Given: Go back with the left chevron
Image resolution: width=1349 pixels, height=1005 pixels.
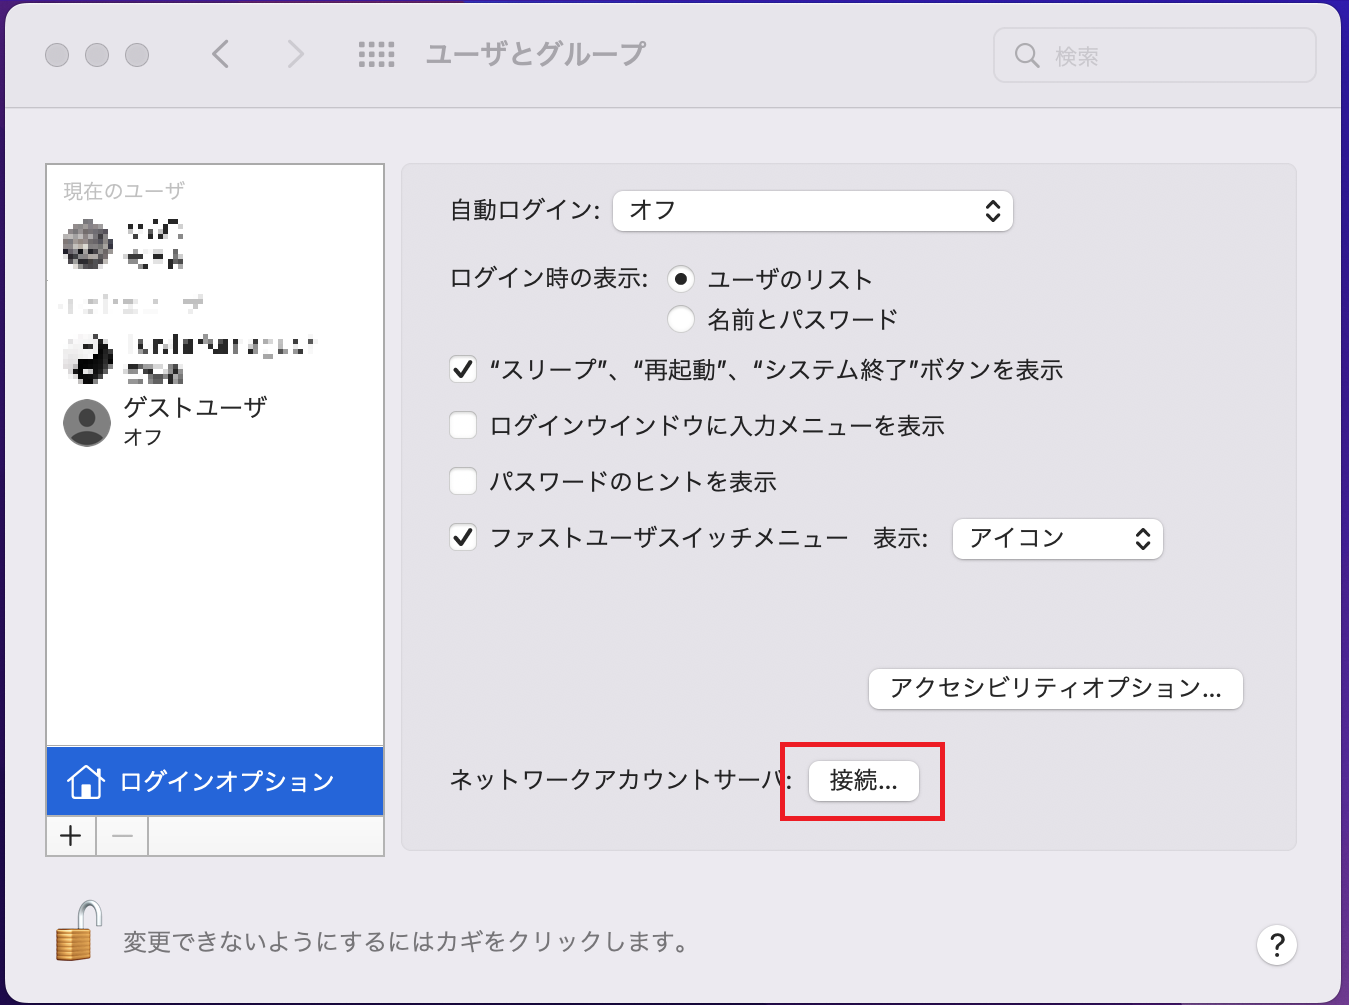Looking at the screenshot, I should [221, 54].
